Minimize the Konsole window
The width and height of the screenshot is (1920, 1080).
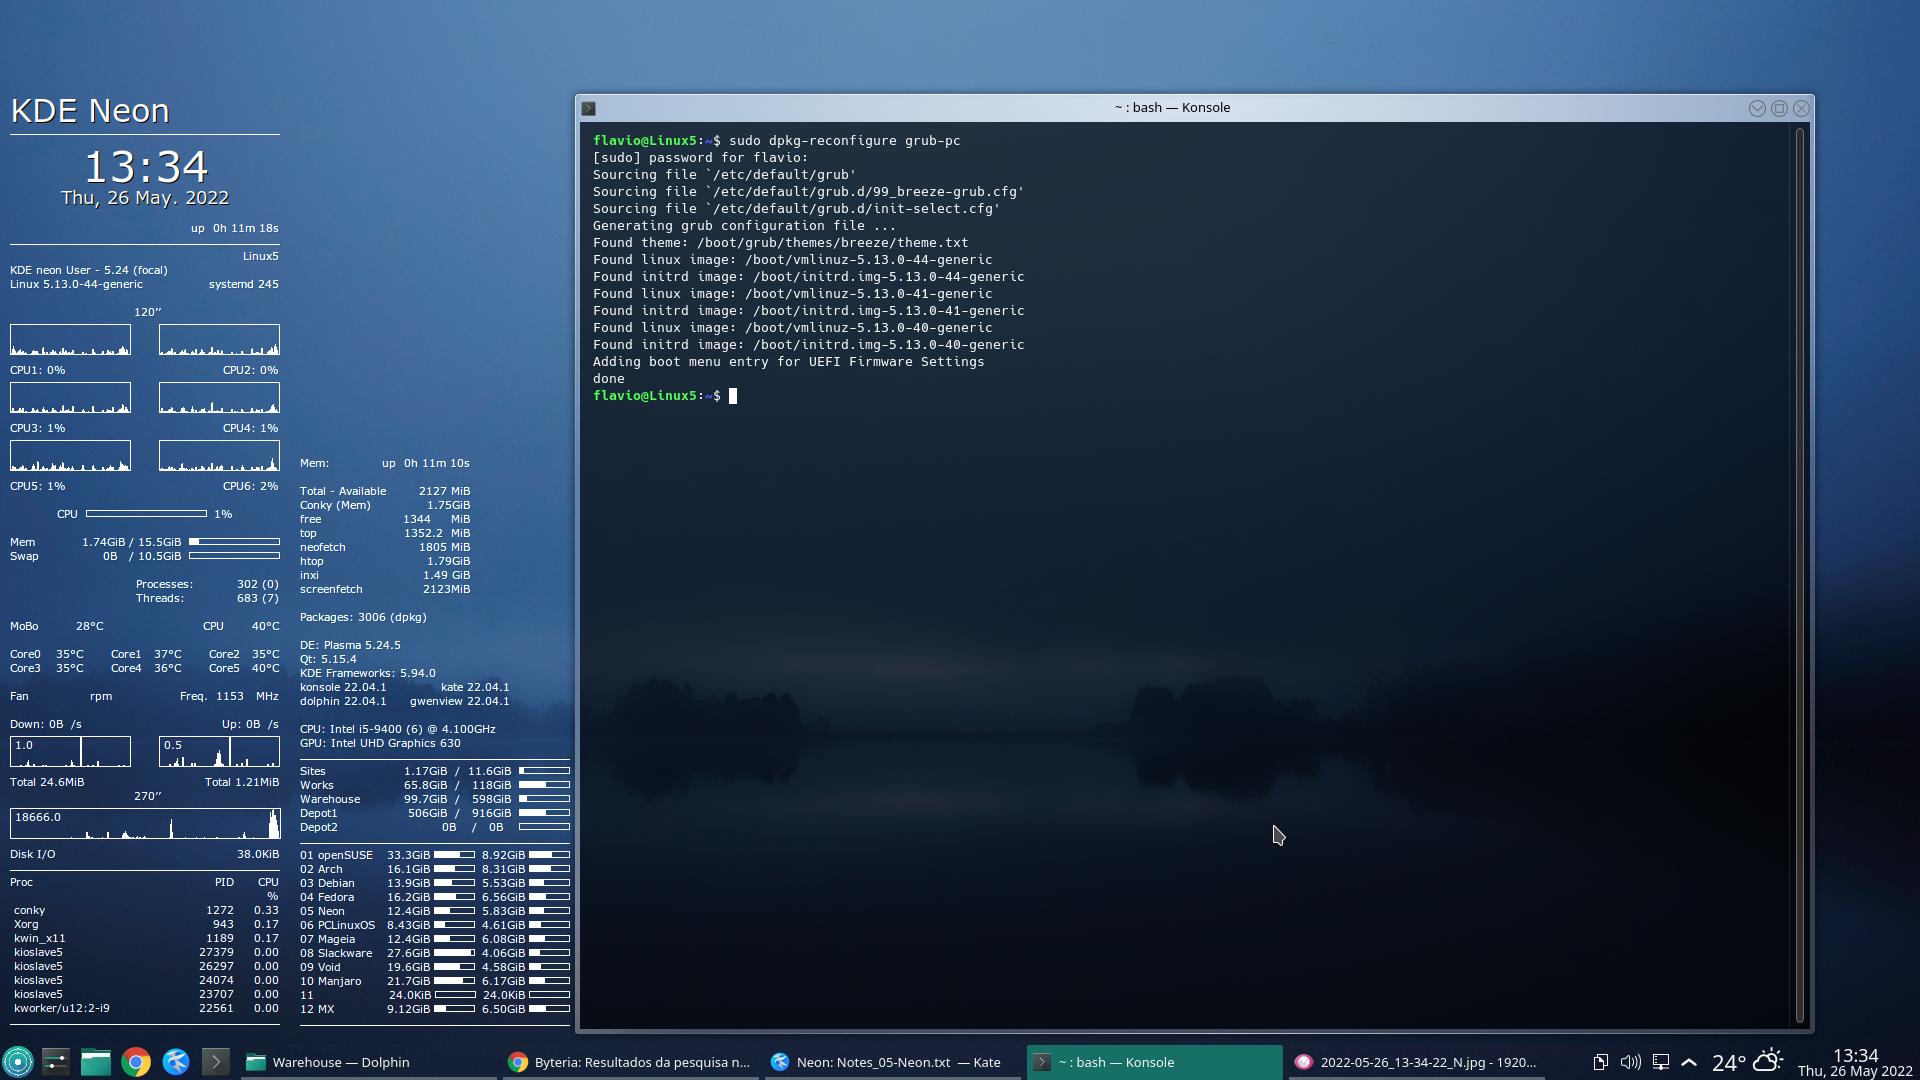1757,108
